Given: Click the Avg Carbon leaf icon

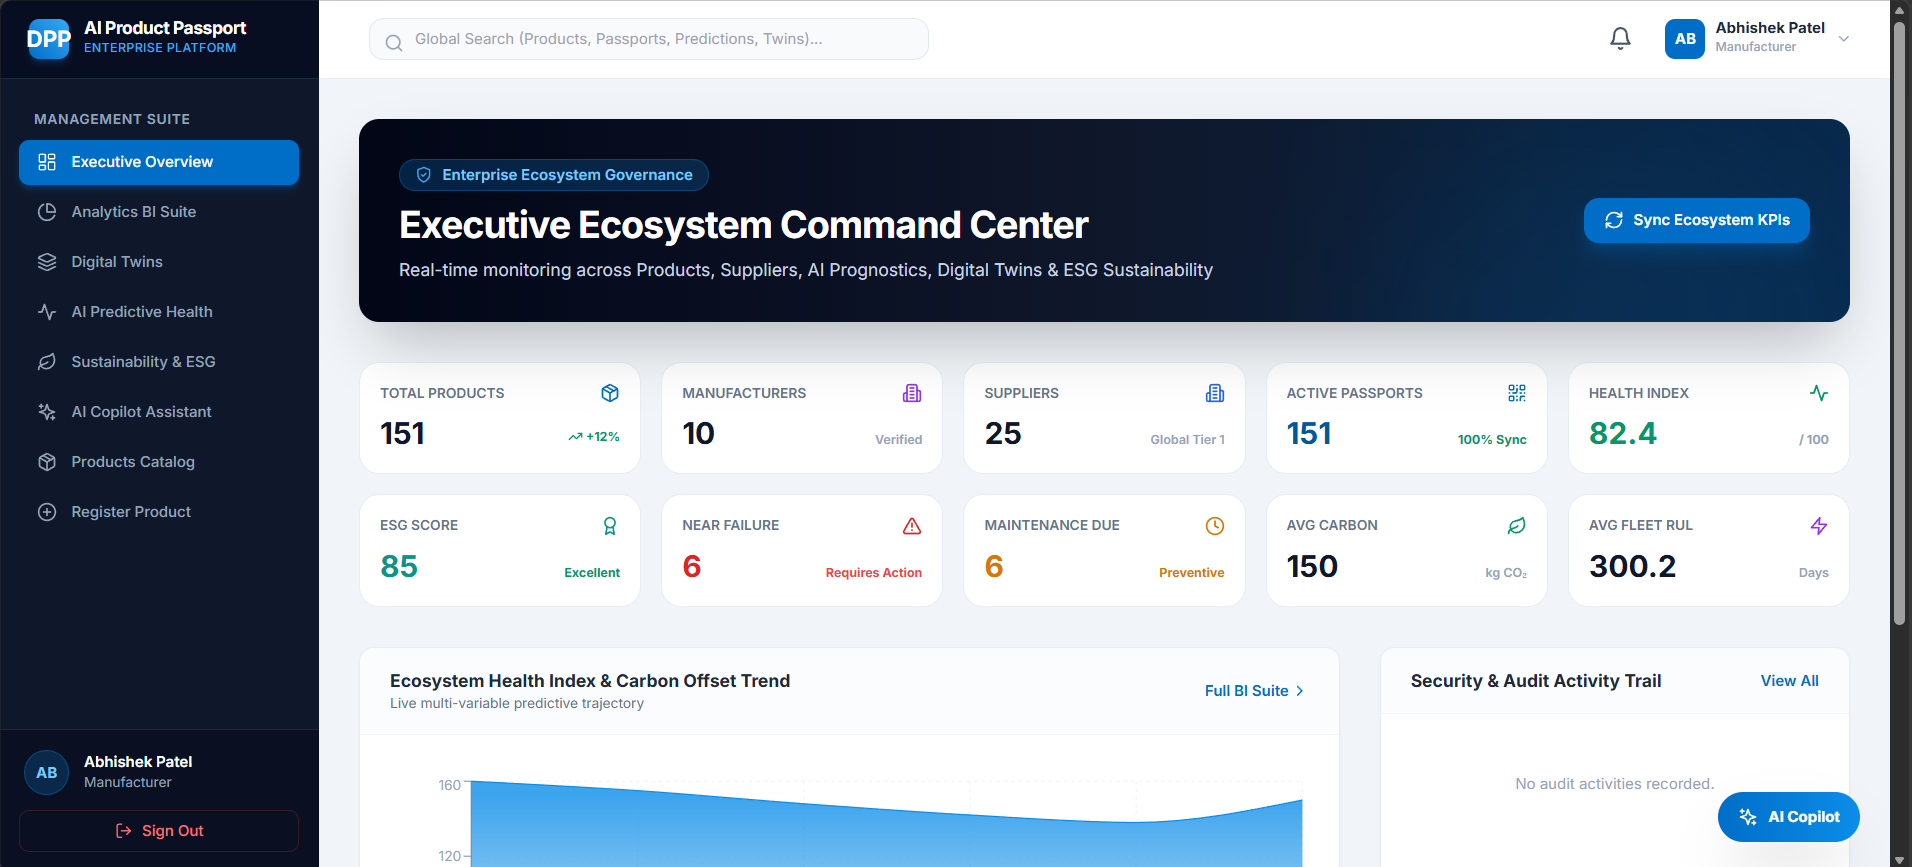Looking at the screenshot, I should [1517, 526].
